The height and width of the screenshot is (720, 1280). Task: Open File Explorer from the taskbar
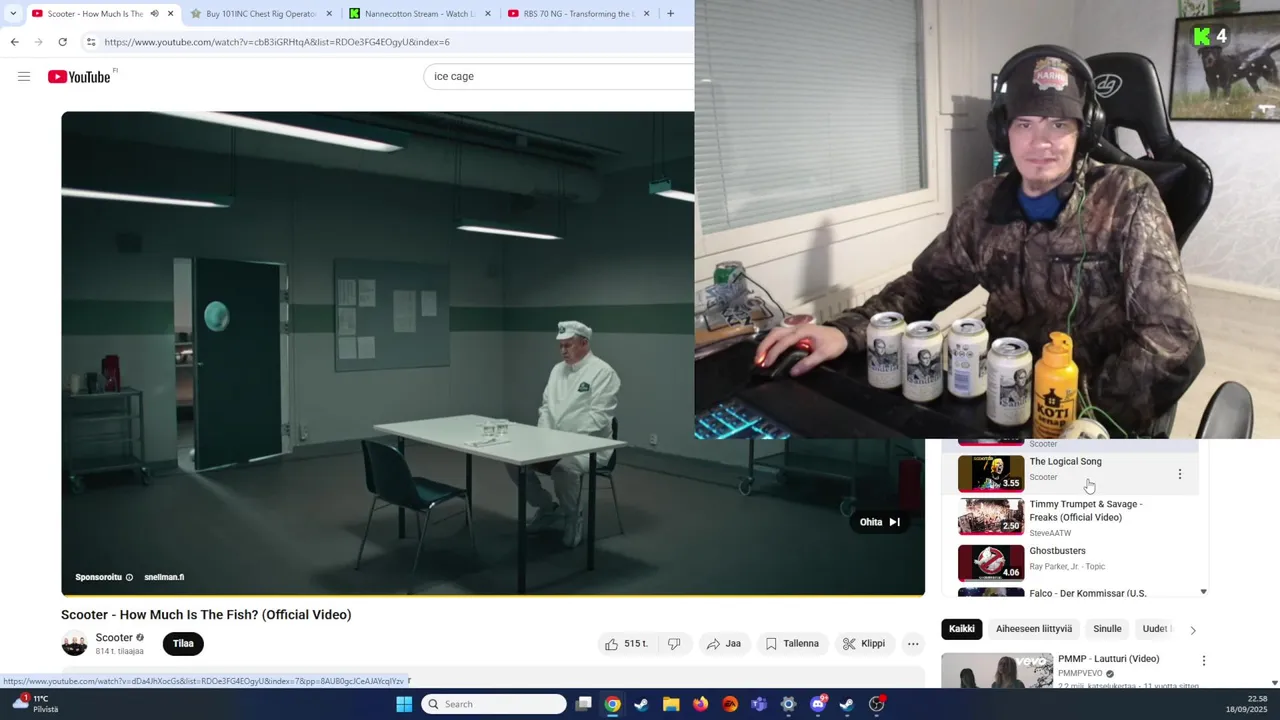tap(671, 704)
